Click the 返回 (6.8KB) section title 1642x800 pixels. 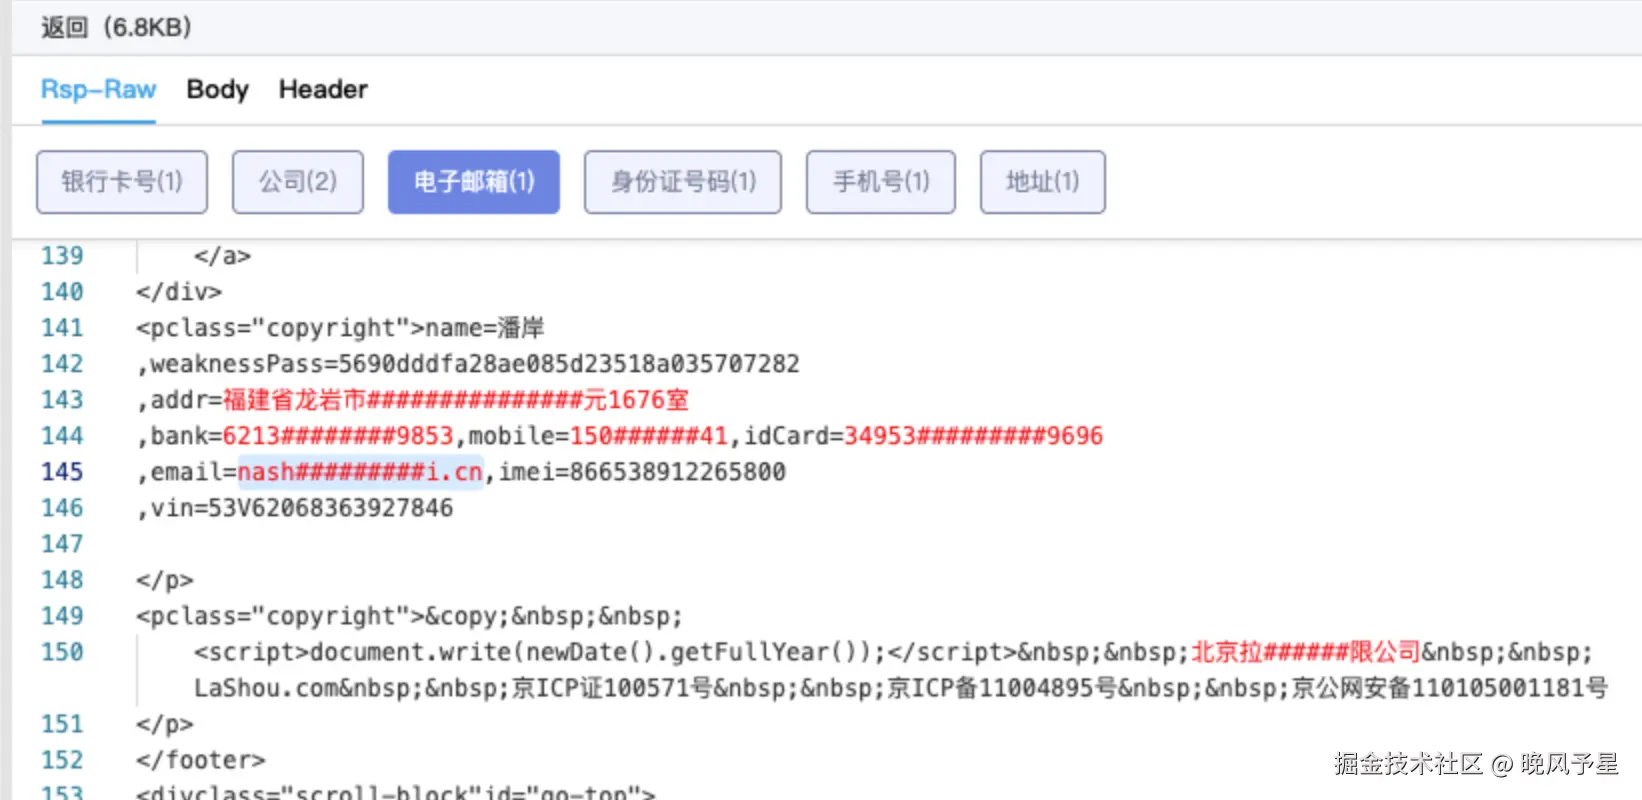click(116, 27)
